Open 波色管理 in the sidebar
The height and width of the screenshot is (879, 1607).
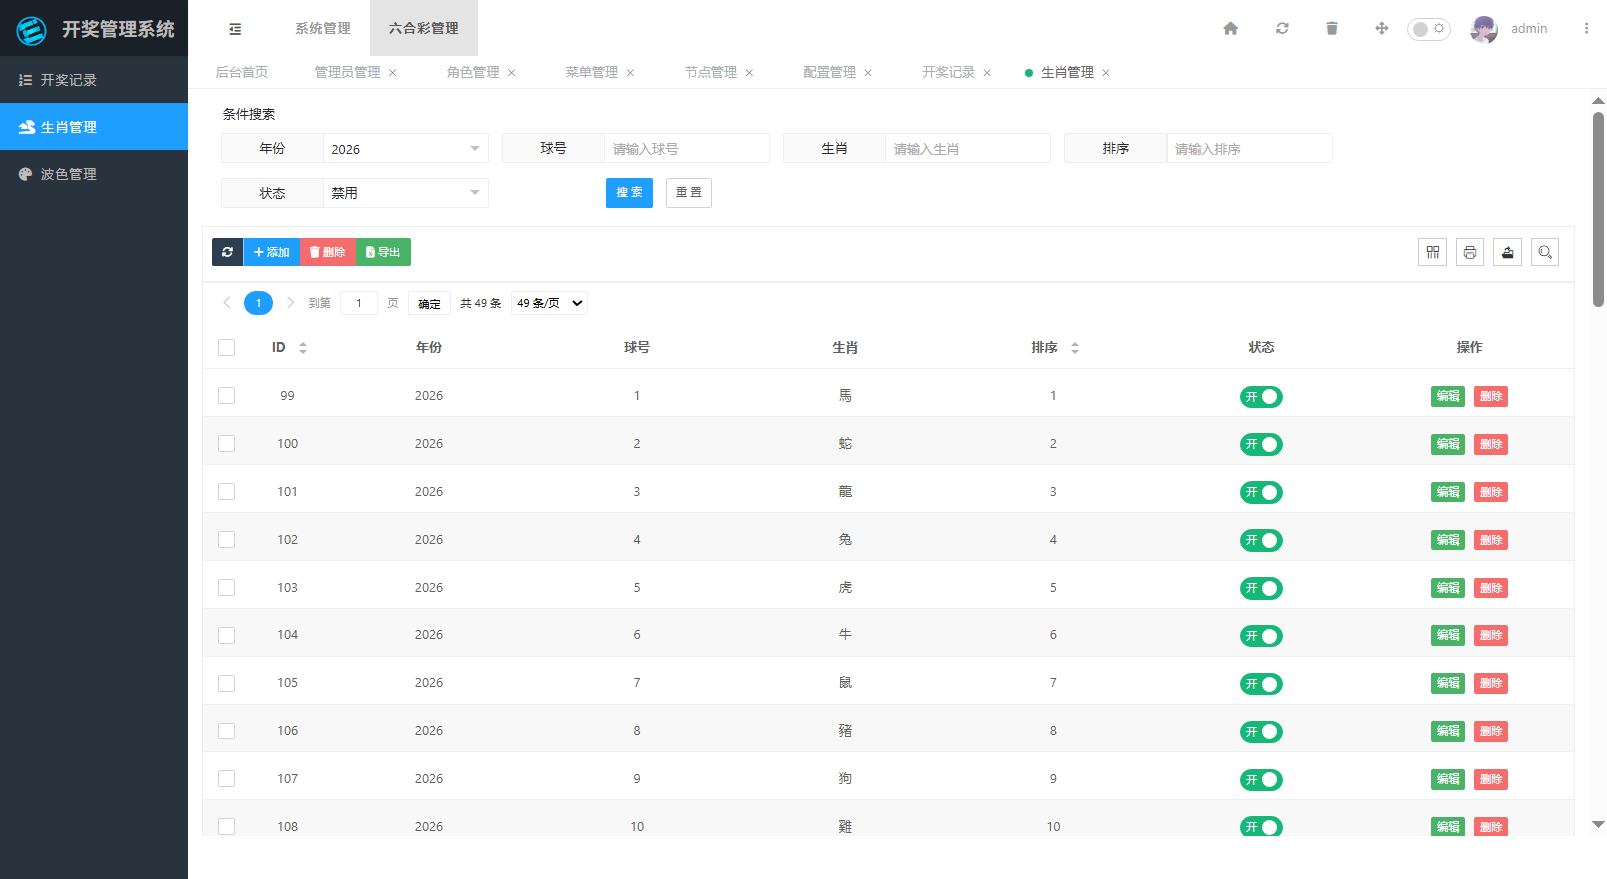tap(94, 174)
